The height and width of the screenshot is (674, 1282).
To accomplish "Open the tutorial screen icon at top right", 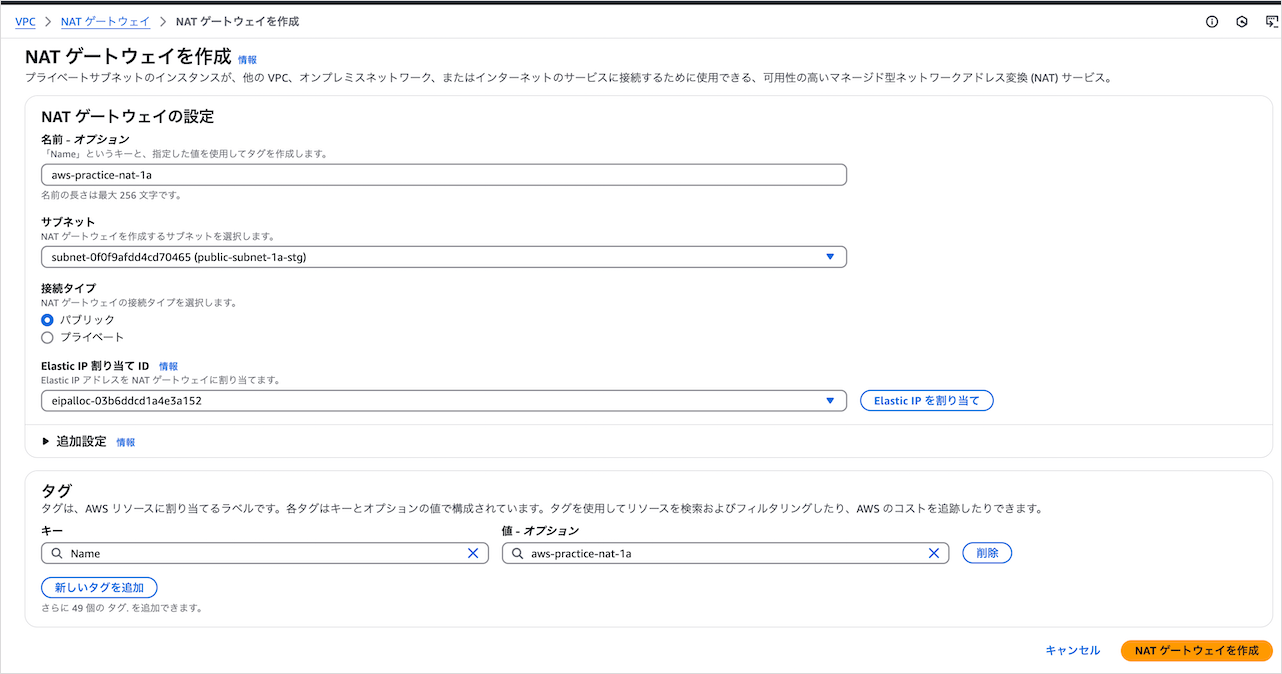I will click(x=1271, y=21).
